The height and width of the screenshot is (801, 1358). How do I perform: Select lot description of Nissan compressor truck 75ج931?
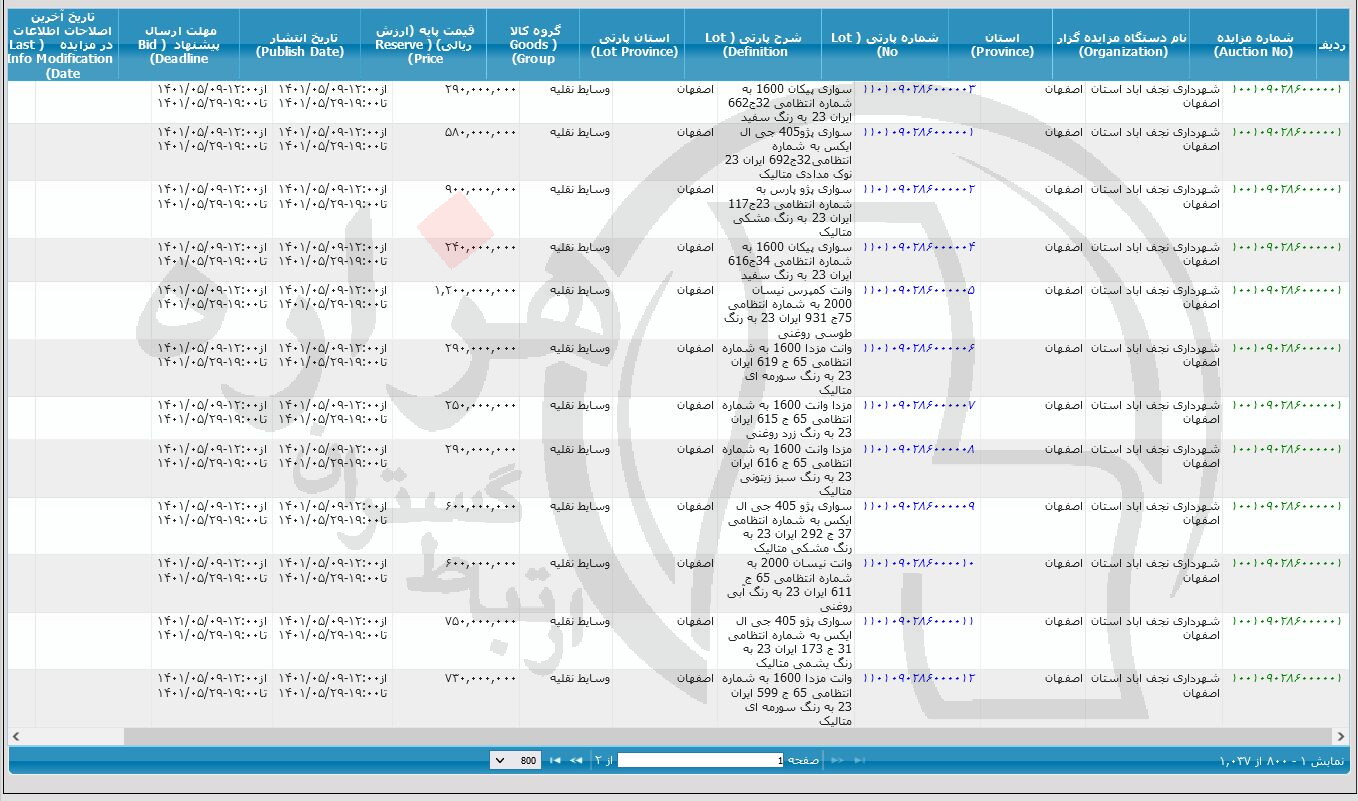(x=790, y=311)
